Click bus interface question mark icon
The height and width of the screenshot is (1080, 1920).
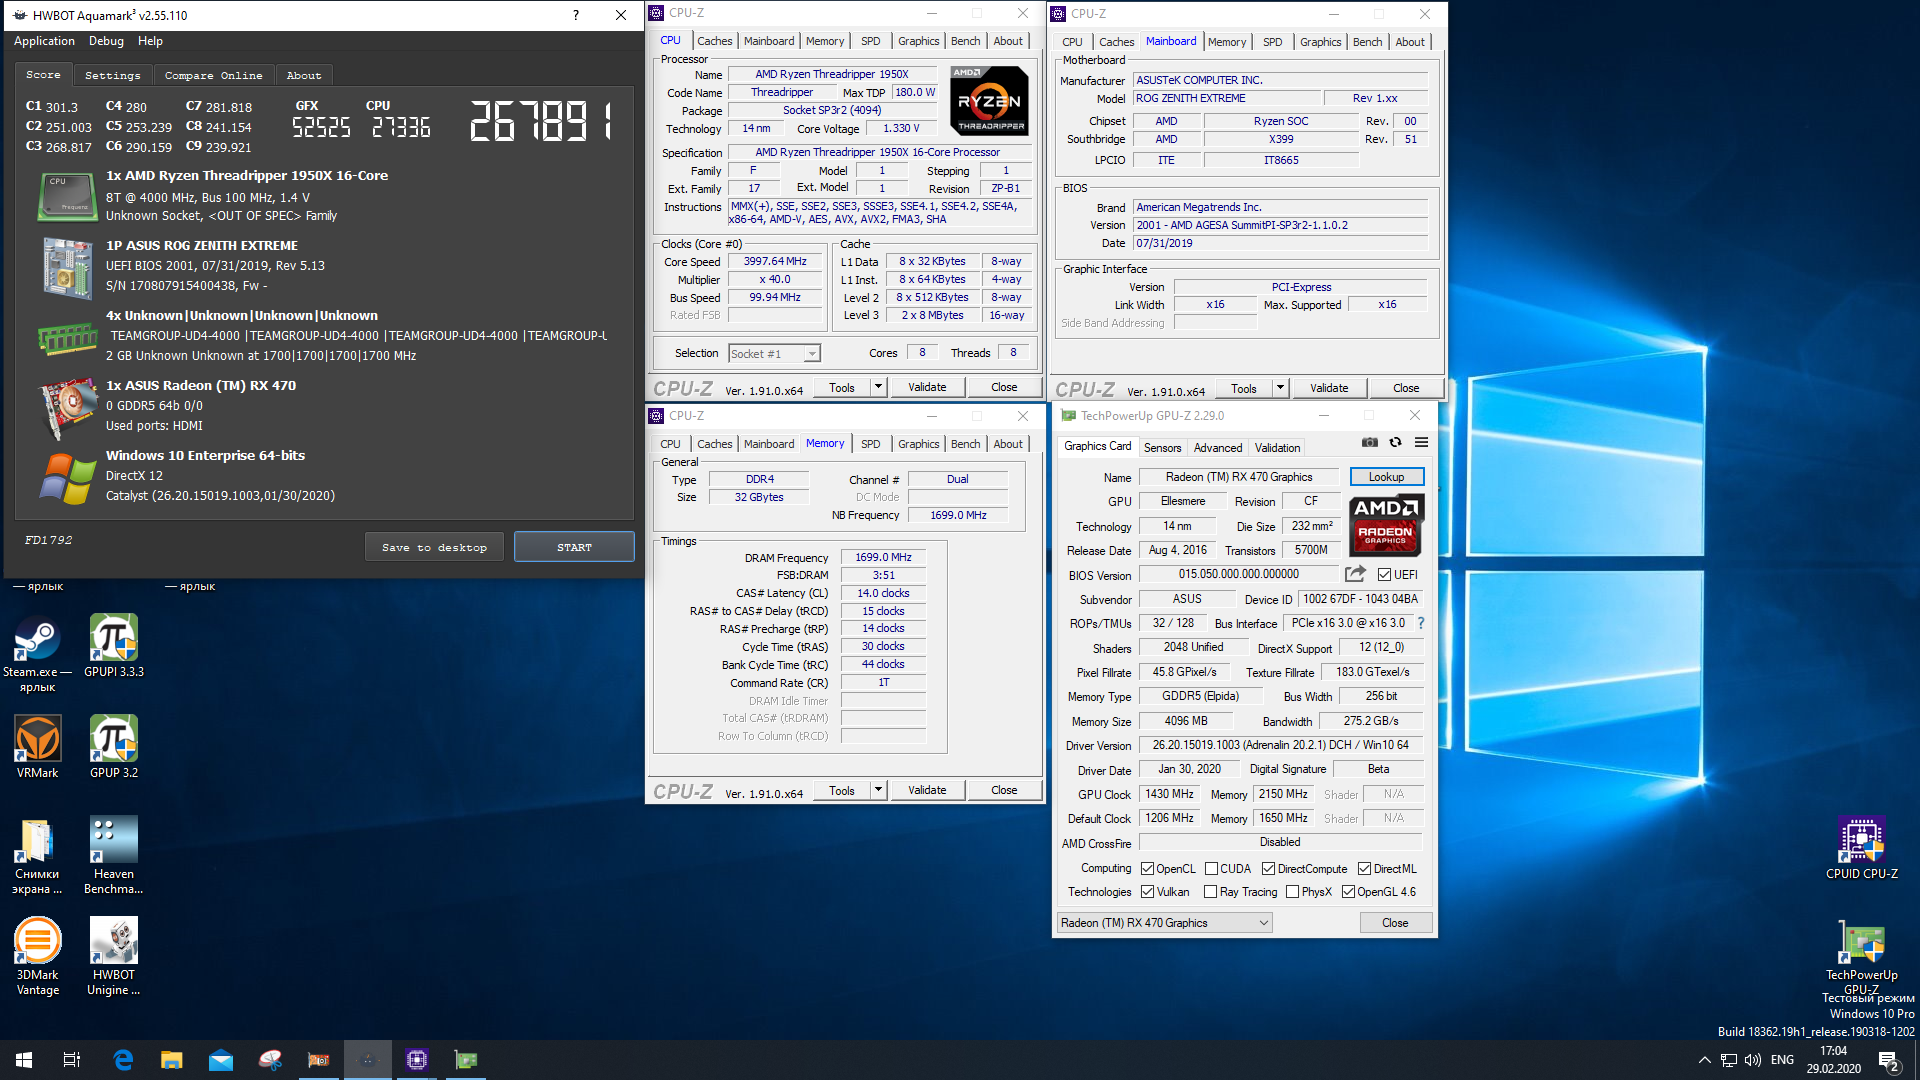point(1420,623)
